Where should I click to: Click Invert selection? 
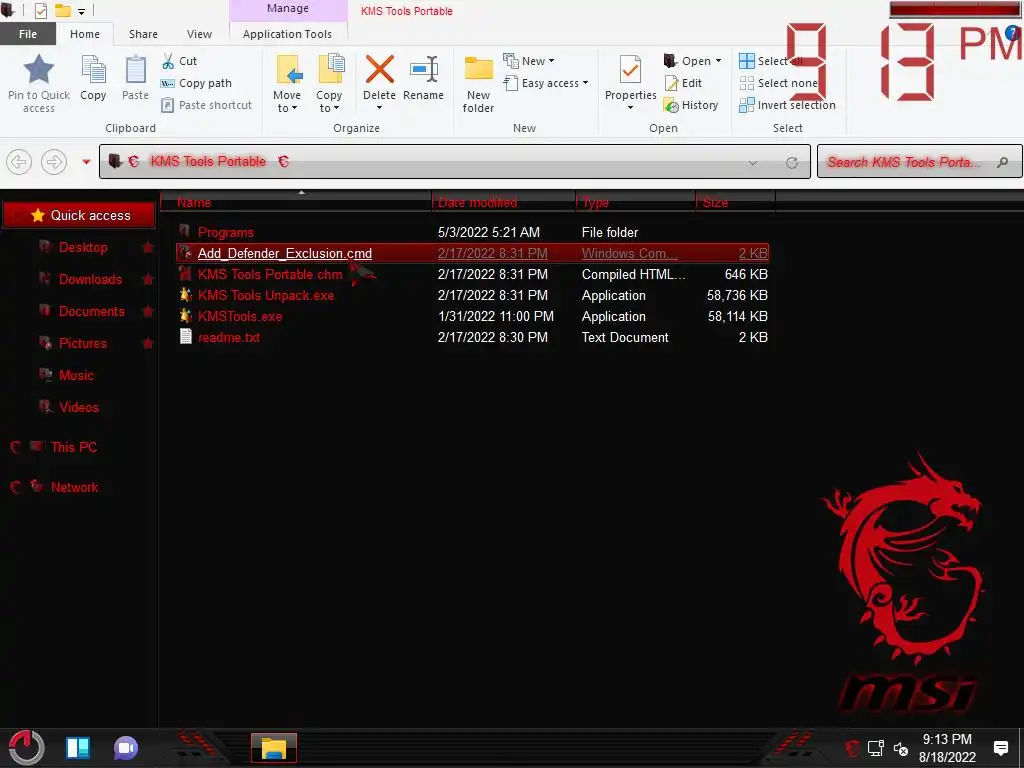[x=787, y=104]
